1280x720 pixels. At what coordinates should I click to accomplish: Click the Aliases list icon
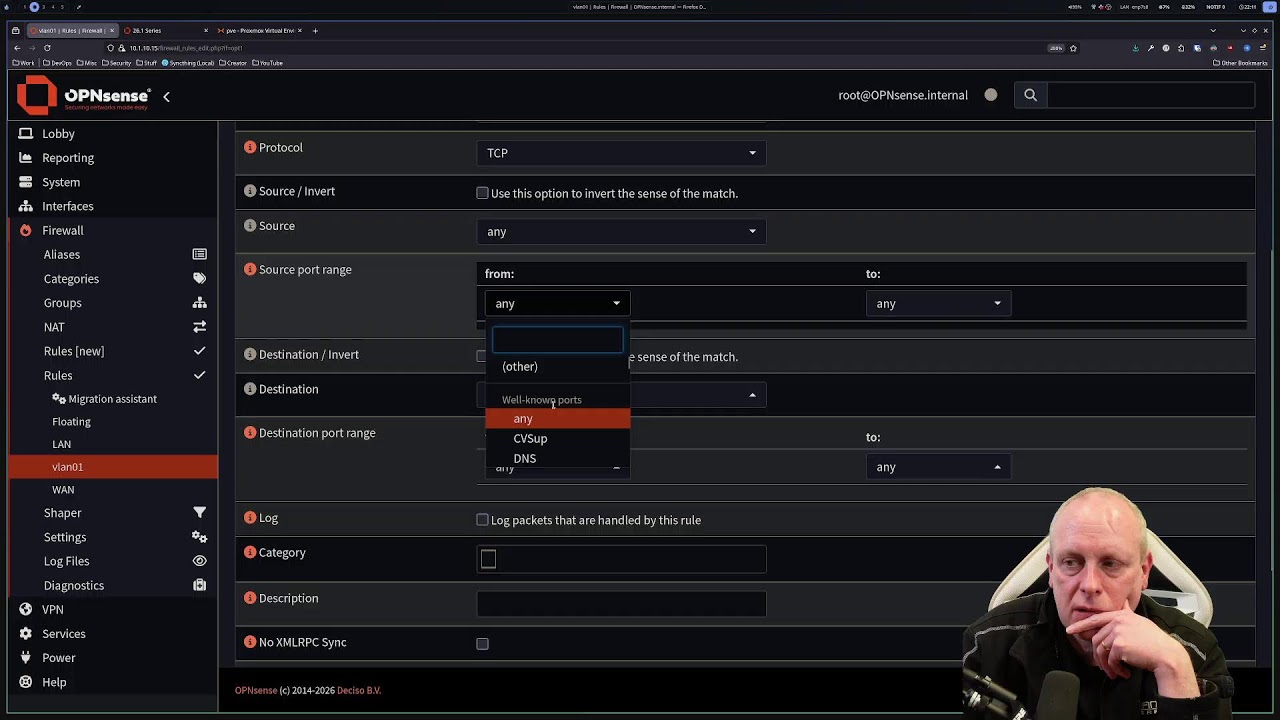(x=199, y=254)
